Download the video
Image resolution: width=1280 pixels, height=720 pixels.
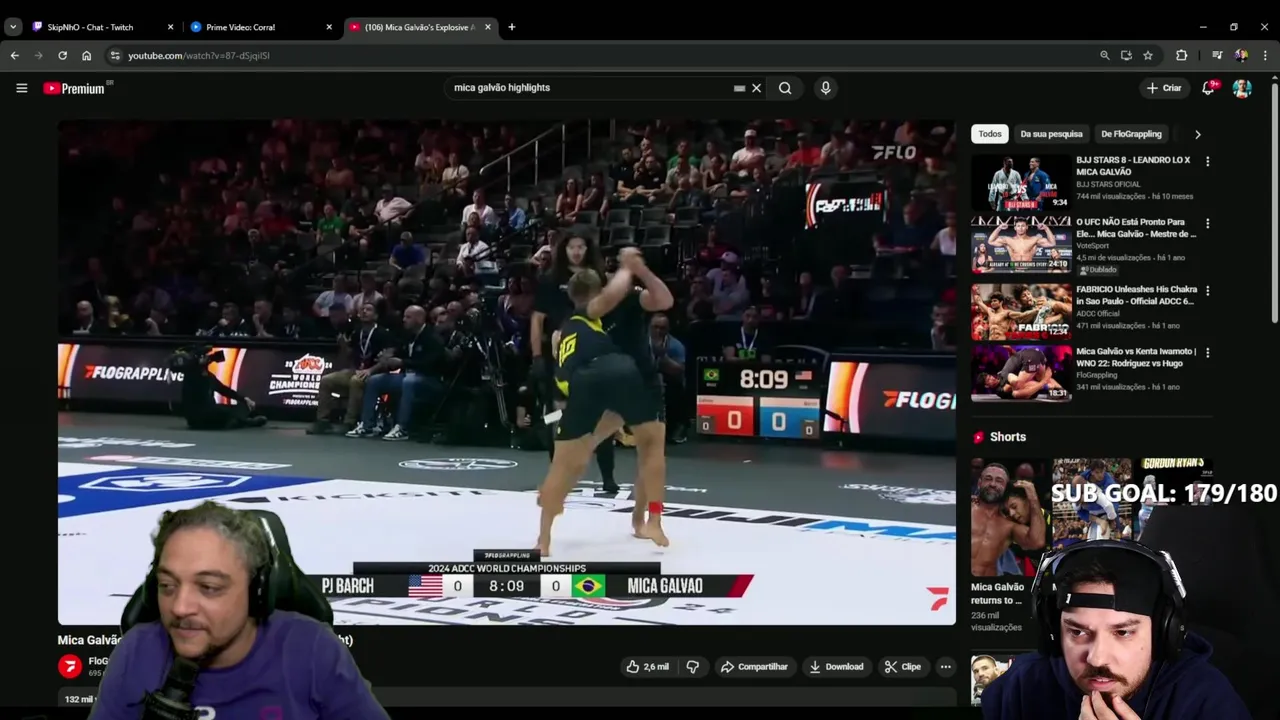[836, 667]
